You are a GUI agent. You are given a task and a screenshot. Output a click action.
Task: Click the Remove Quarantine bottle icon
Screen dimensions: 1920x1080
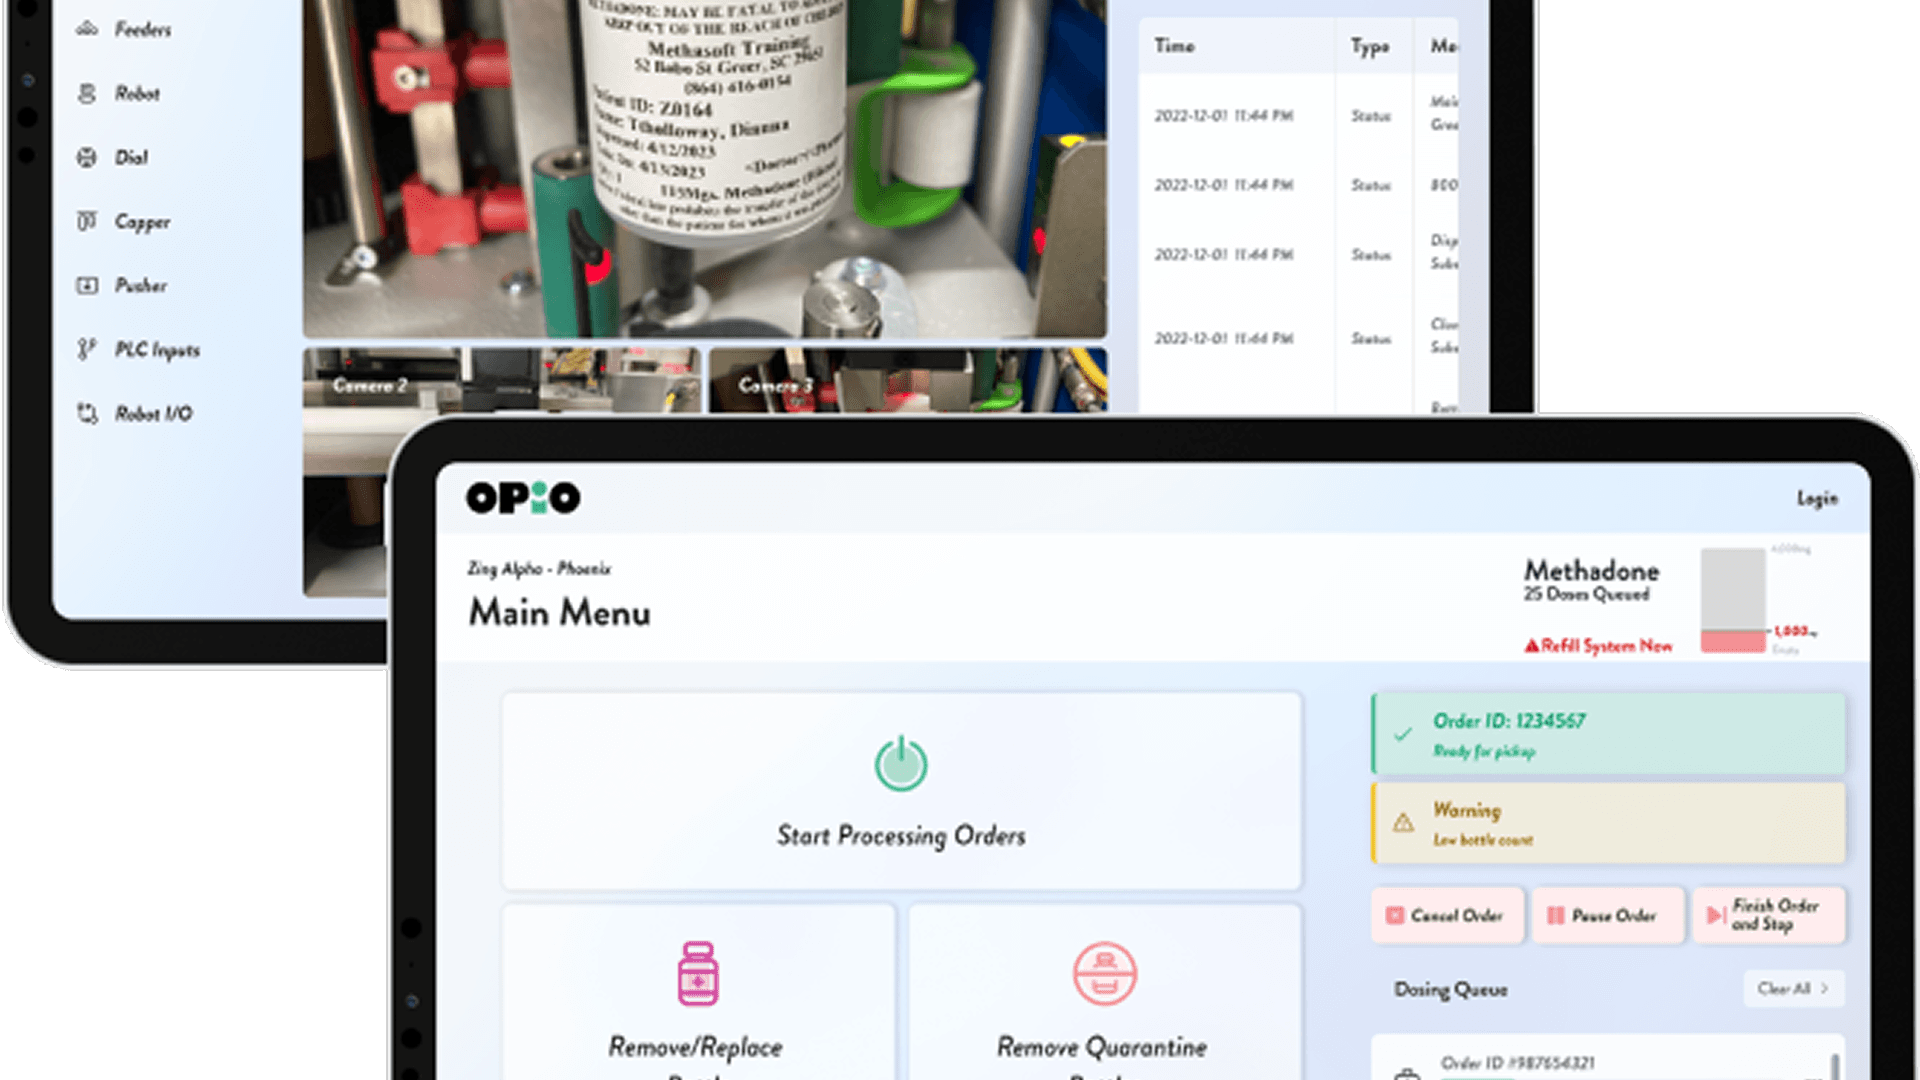[1104, 973]
